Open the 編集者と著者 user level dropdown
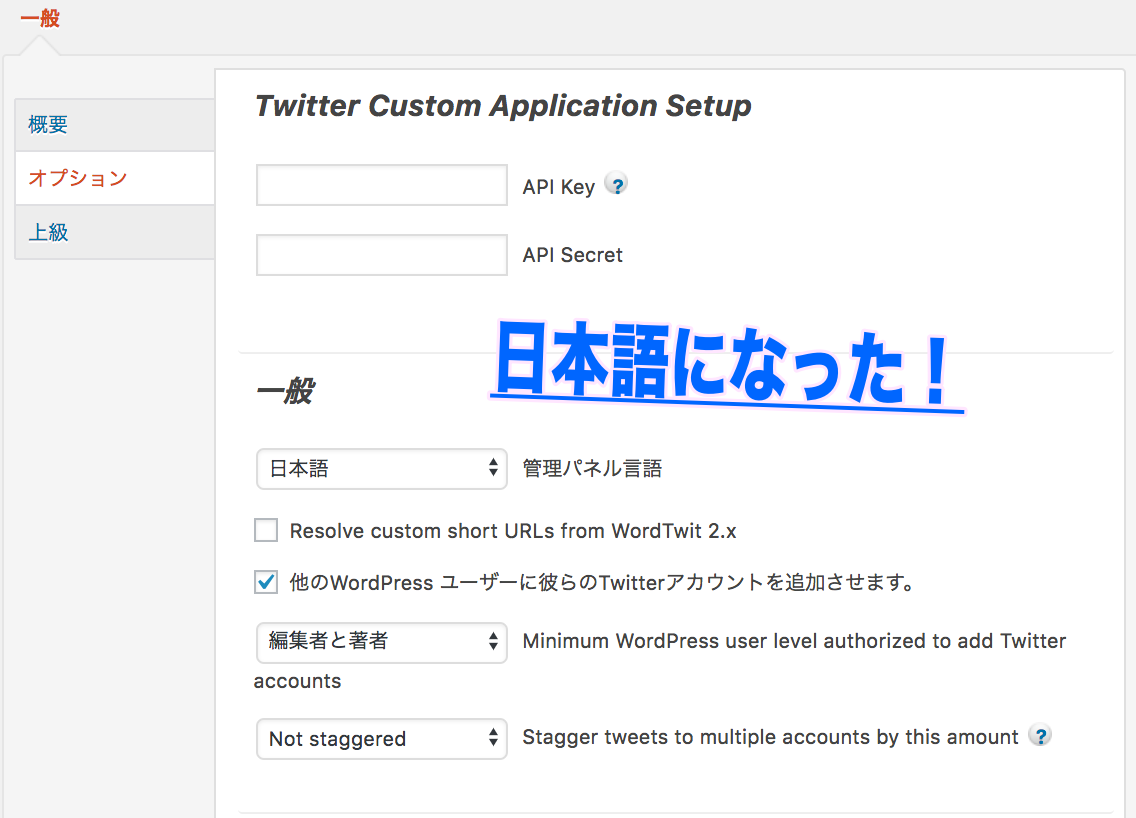 click(x=381, y=642)
